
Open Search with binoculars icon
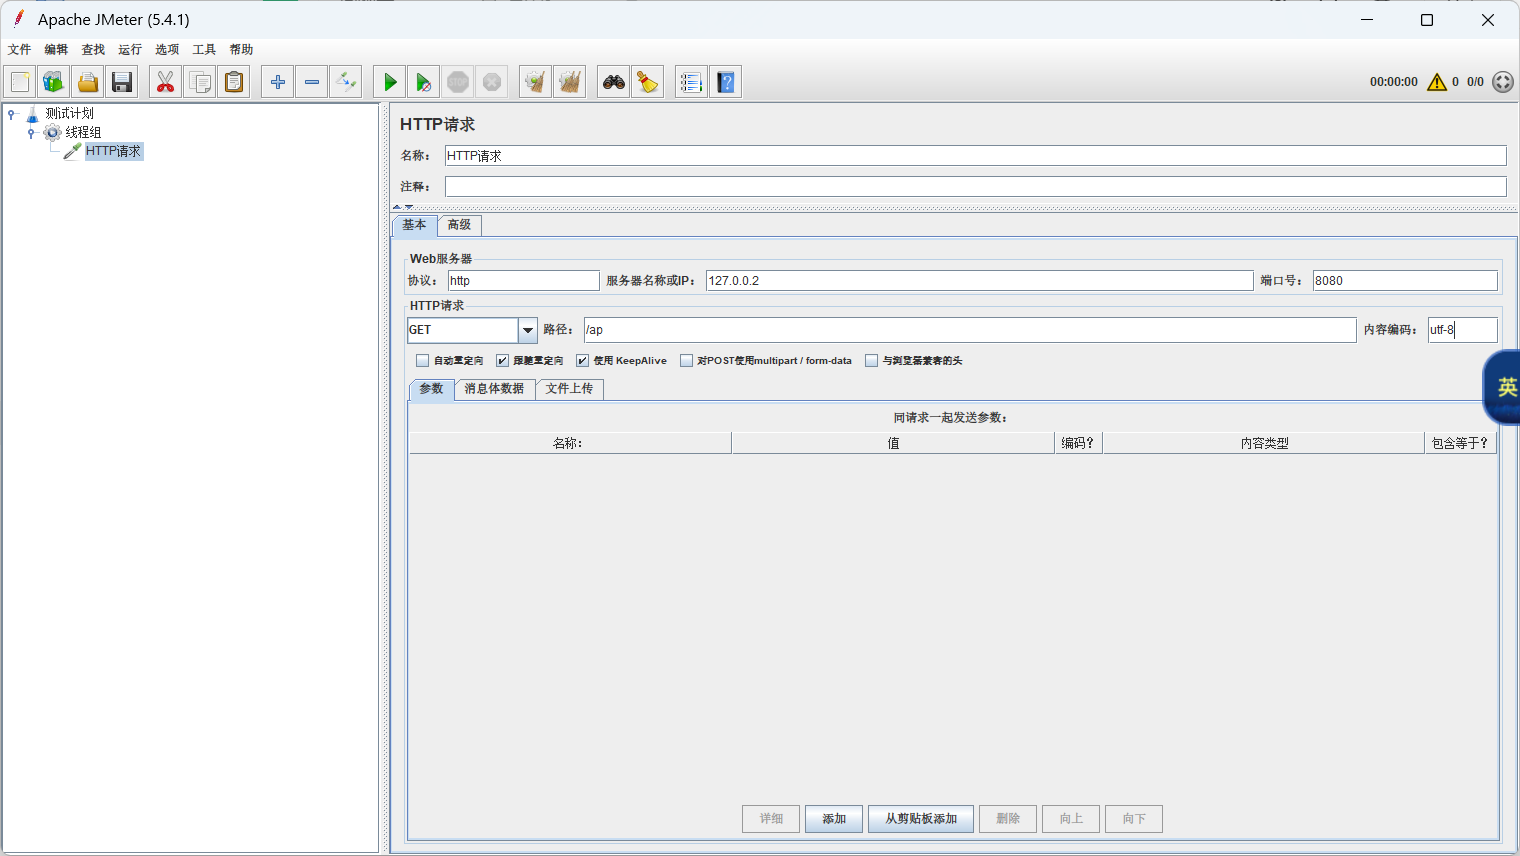(x=614, y=82)
